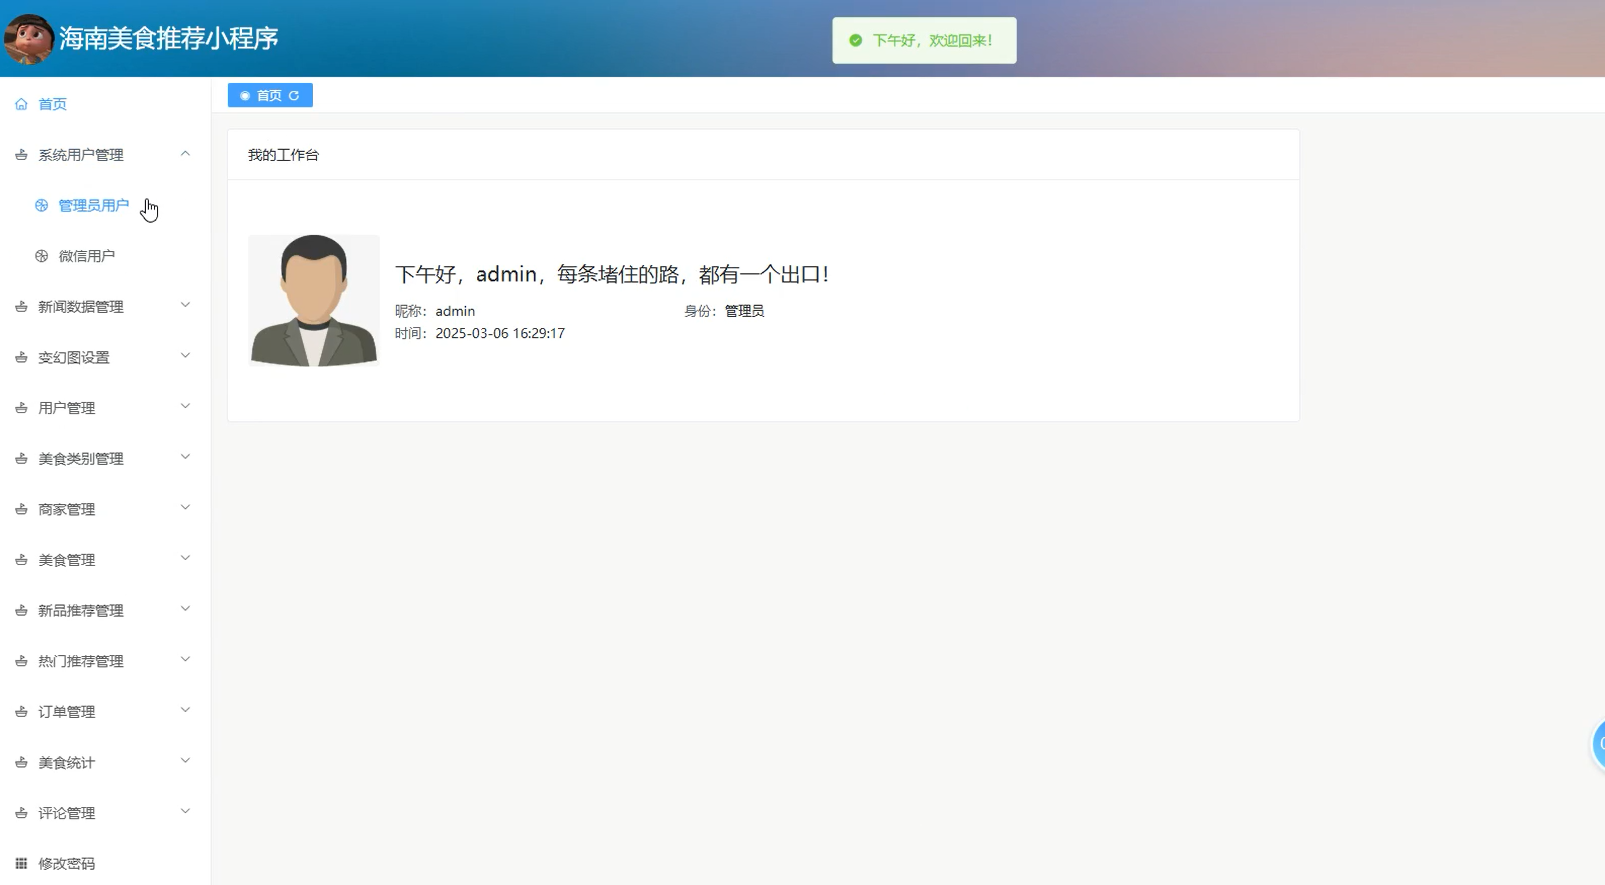Image resolution: width=1605 pixels, height=885 pixels.
Task: Click the icon beside 评论管理
Action: [21, 813]
